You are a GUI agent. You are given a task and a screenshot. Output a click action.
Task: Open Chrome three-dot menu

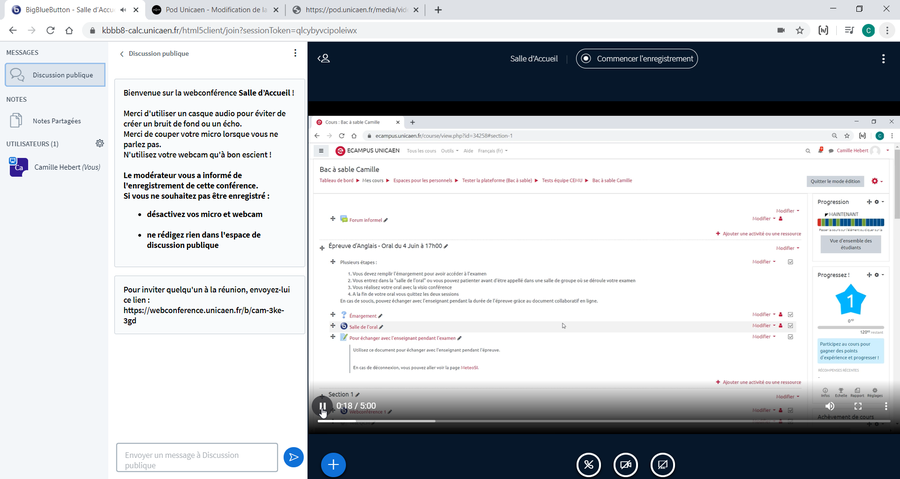887,30
